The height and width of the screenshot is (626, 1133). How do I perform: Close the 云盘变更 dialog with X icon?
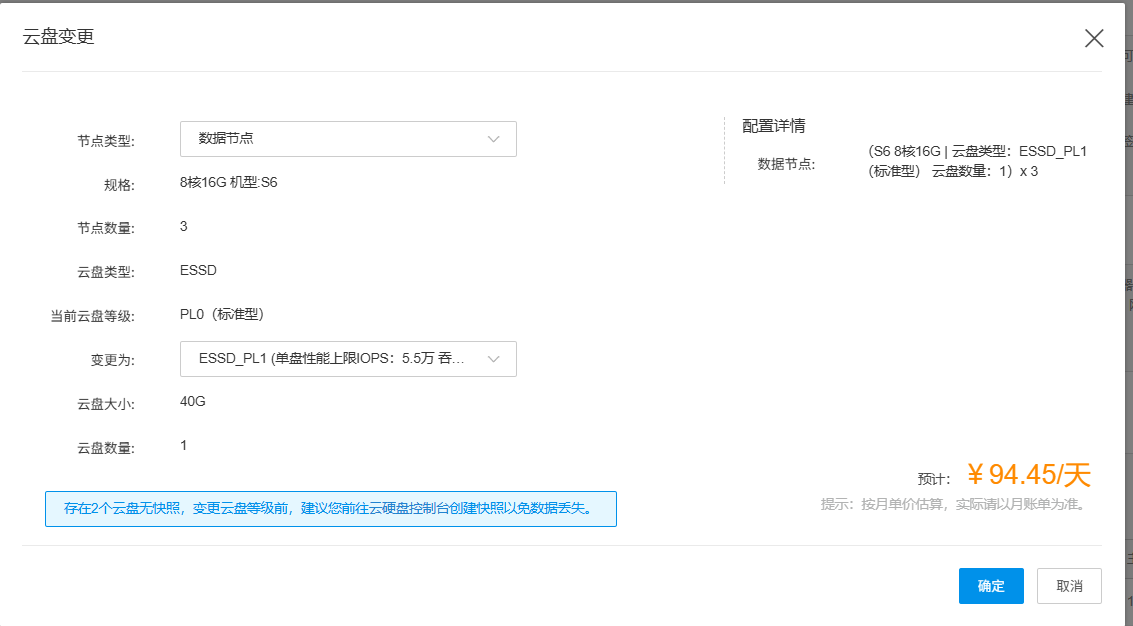click(1094, 39)
